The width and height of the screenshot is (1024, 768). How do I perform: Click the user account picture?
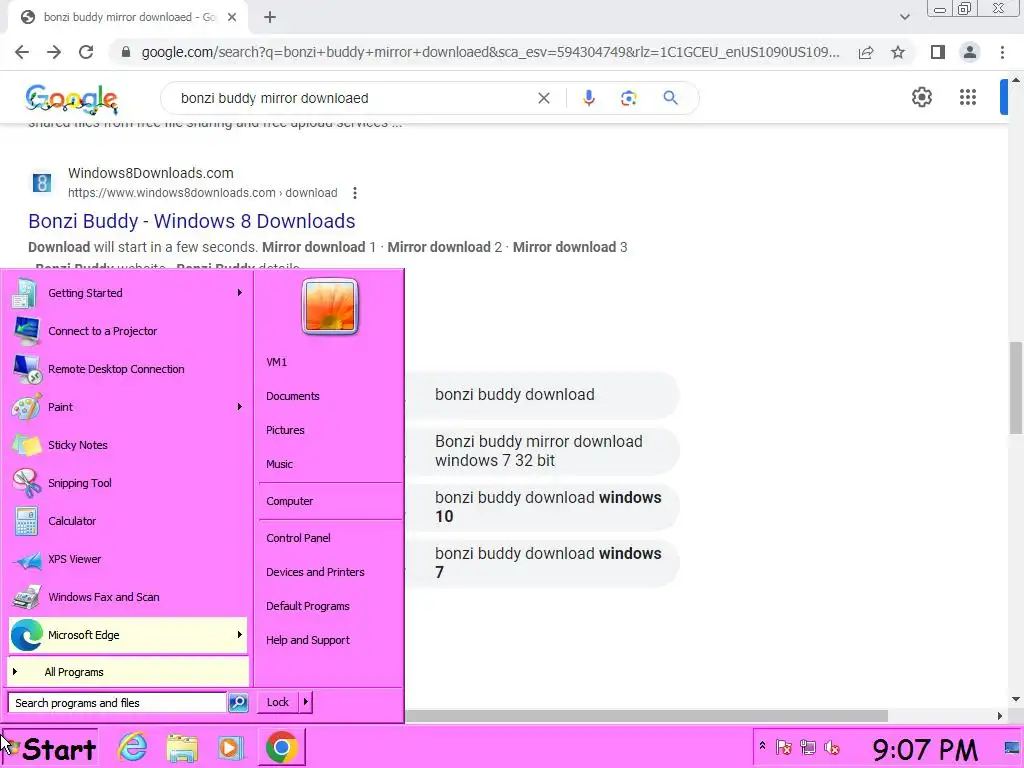click(x=330, y=307)
